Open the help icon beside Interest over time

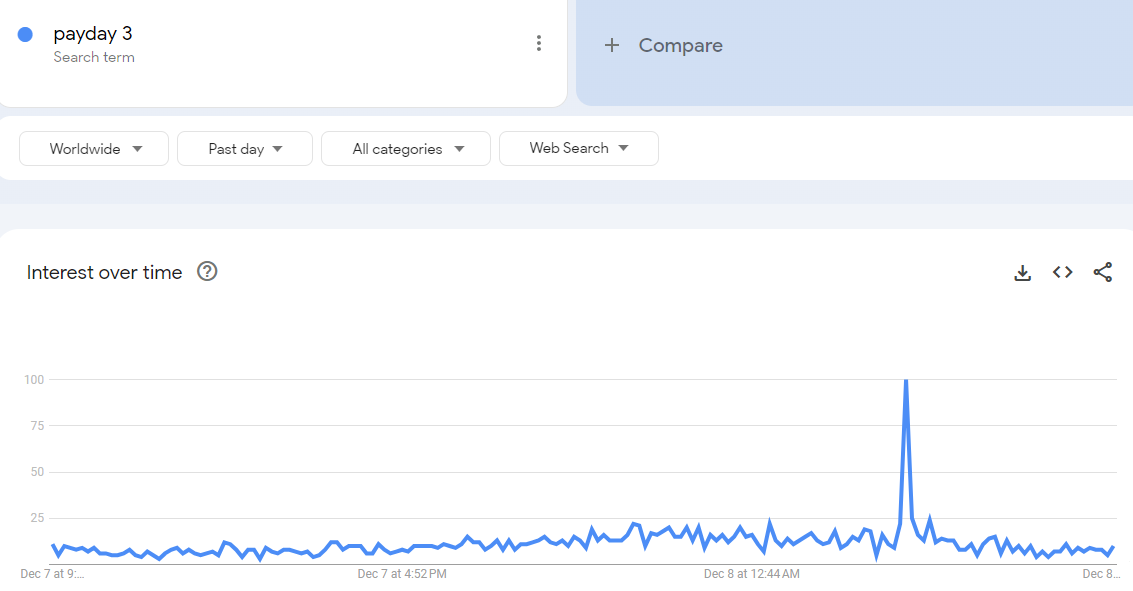(207, 272)
